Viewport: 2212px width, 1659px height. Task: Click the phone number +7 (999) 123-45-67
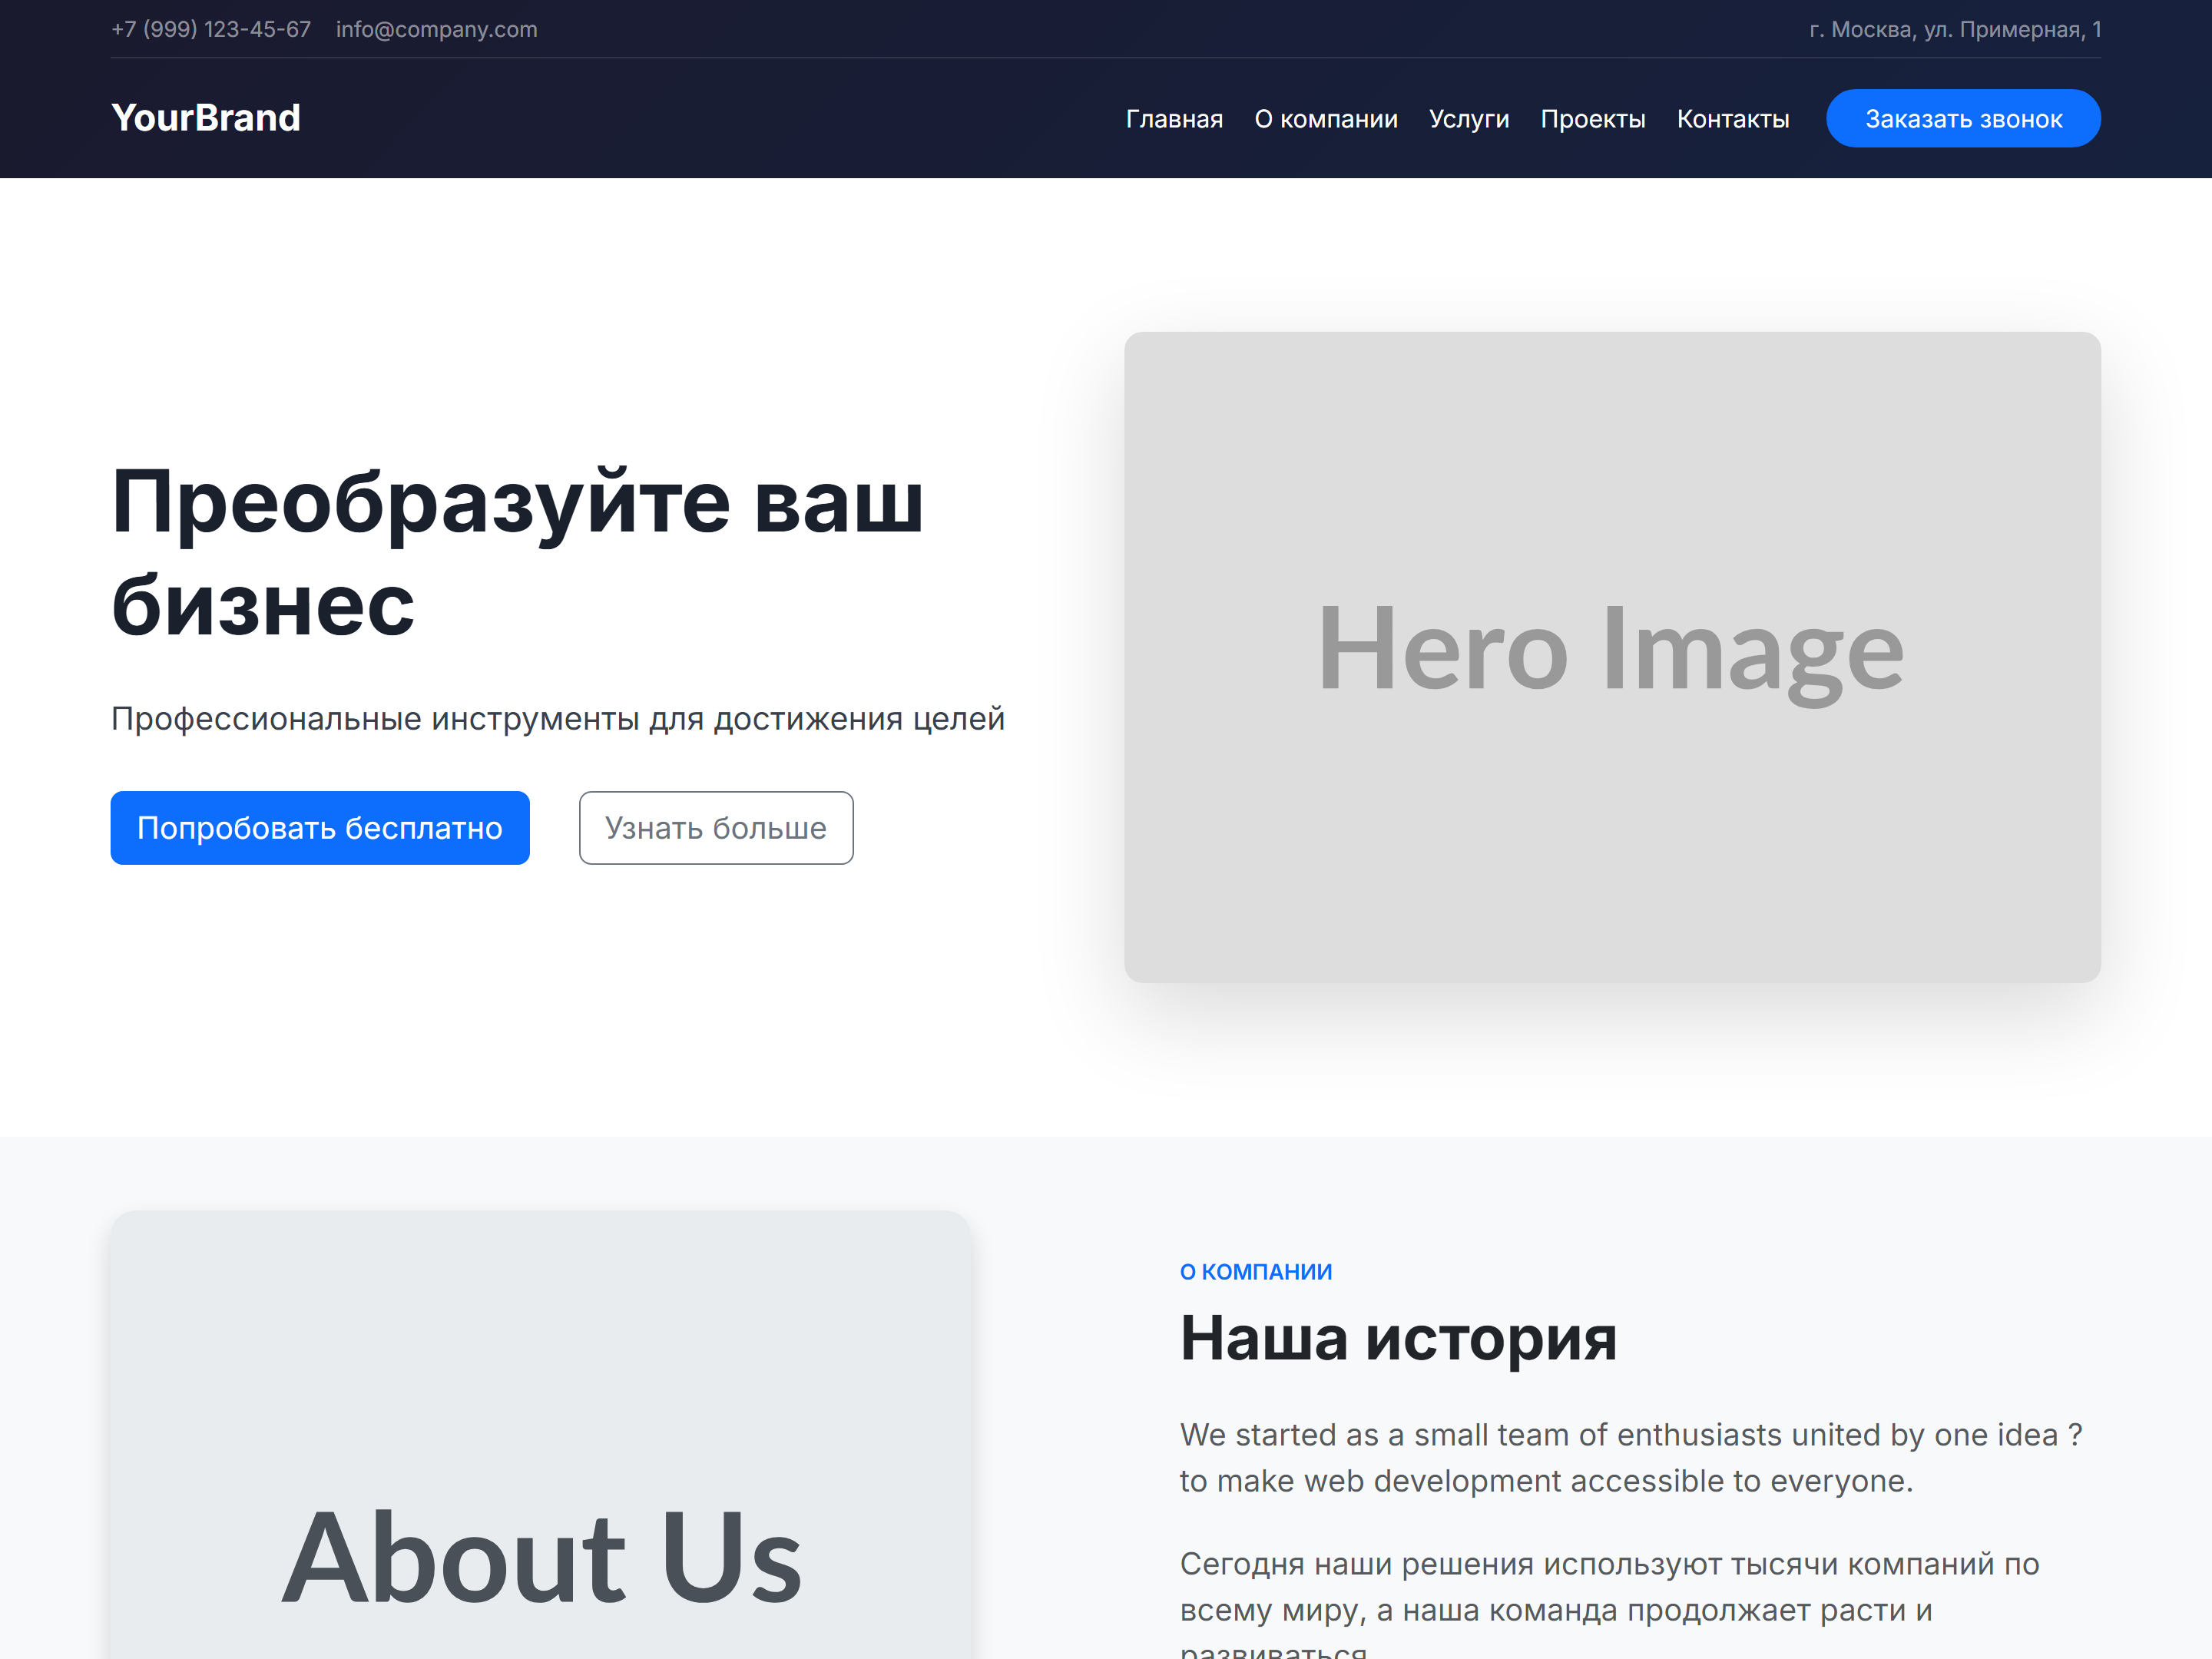tap(211, 29)
